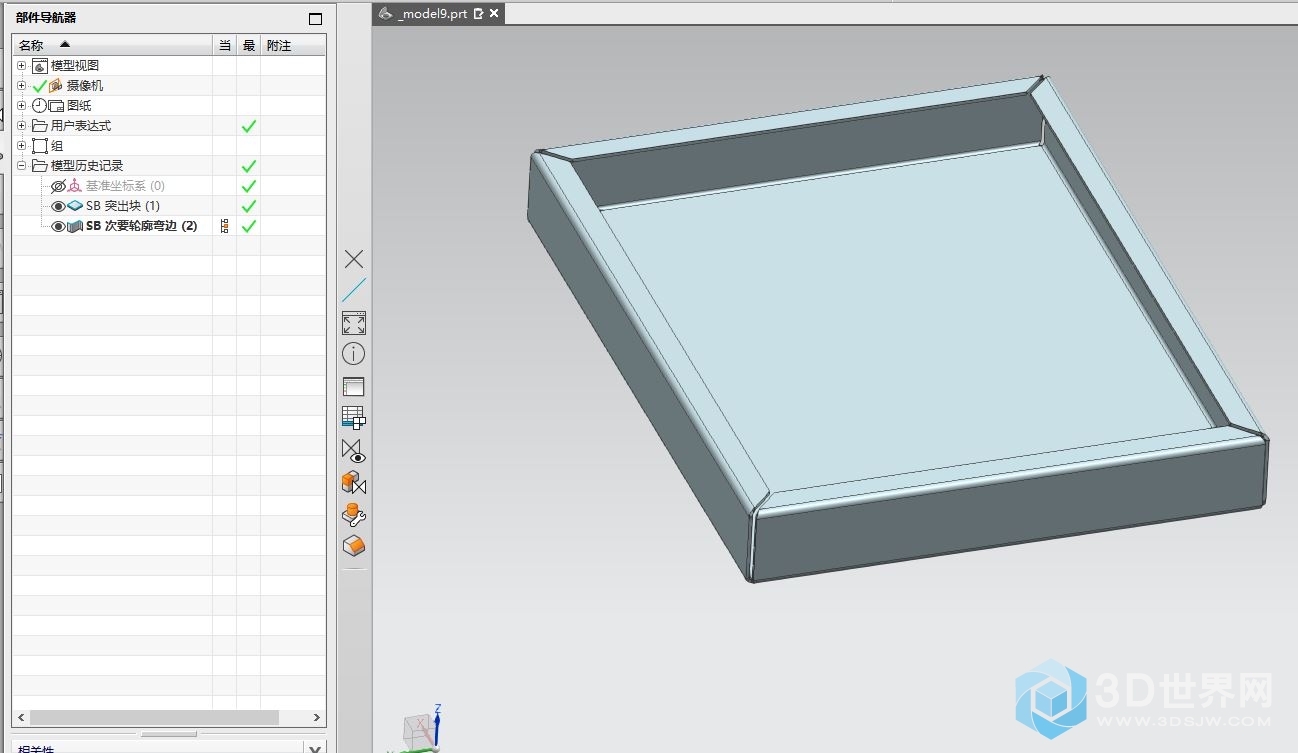
Task: Expand the 图纸 node
Action: coord(22,105)
